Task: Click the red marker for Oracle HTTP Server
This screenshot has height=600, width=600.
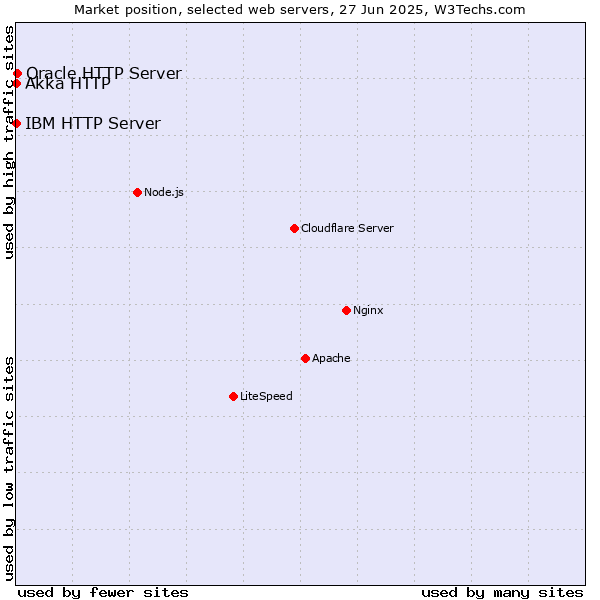Action: click(17, 73)
